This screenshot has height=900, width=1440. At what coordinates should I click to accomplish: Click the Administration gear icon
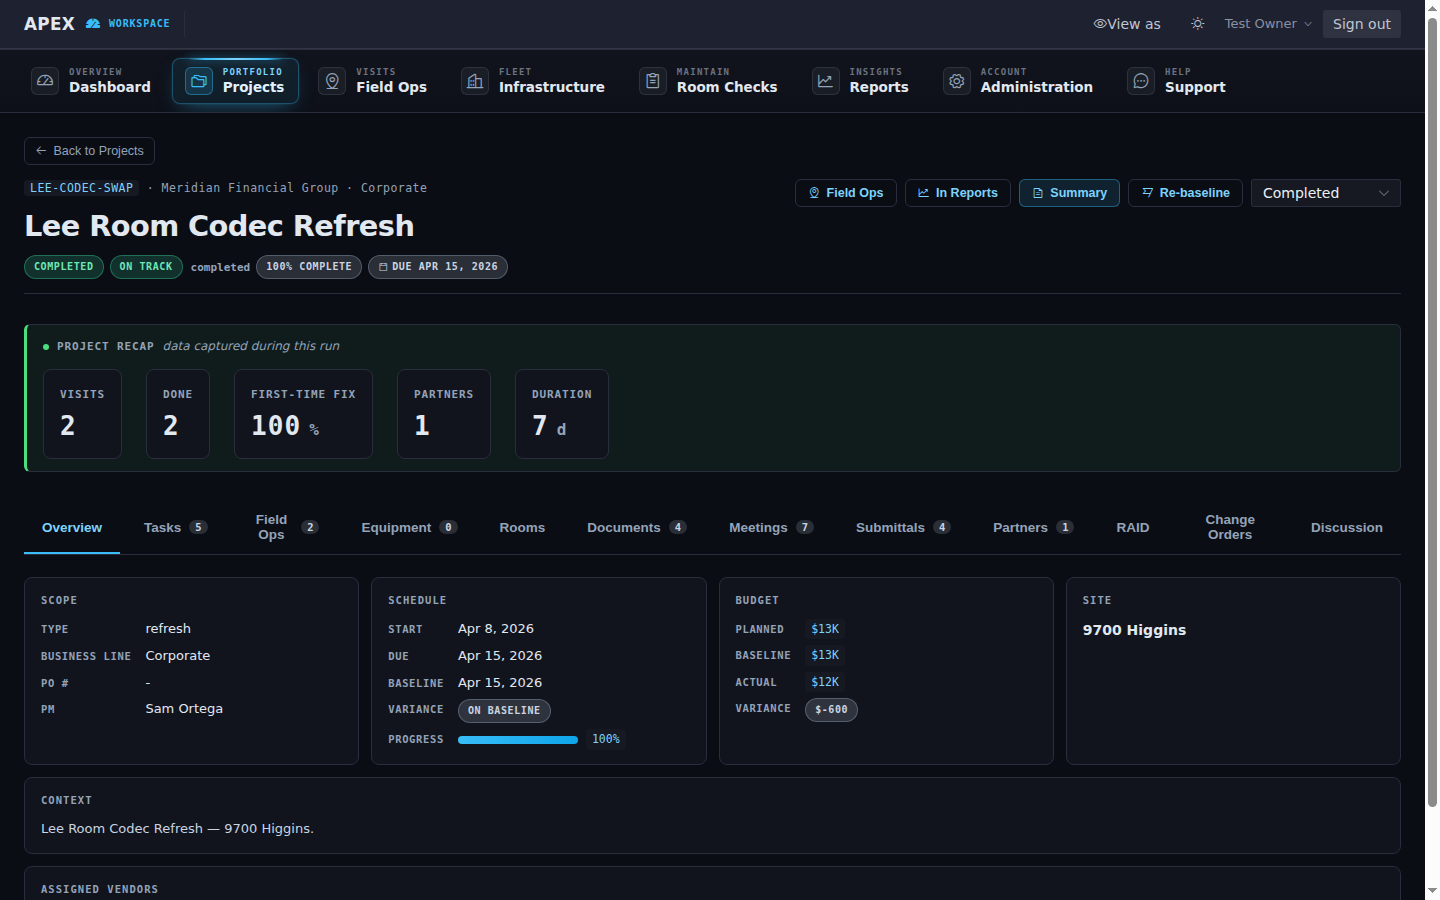point(957,81)
